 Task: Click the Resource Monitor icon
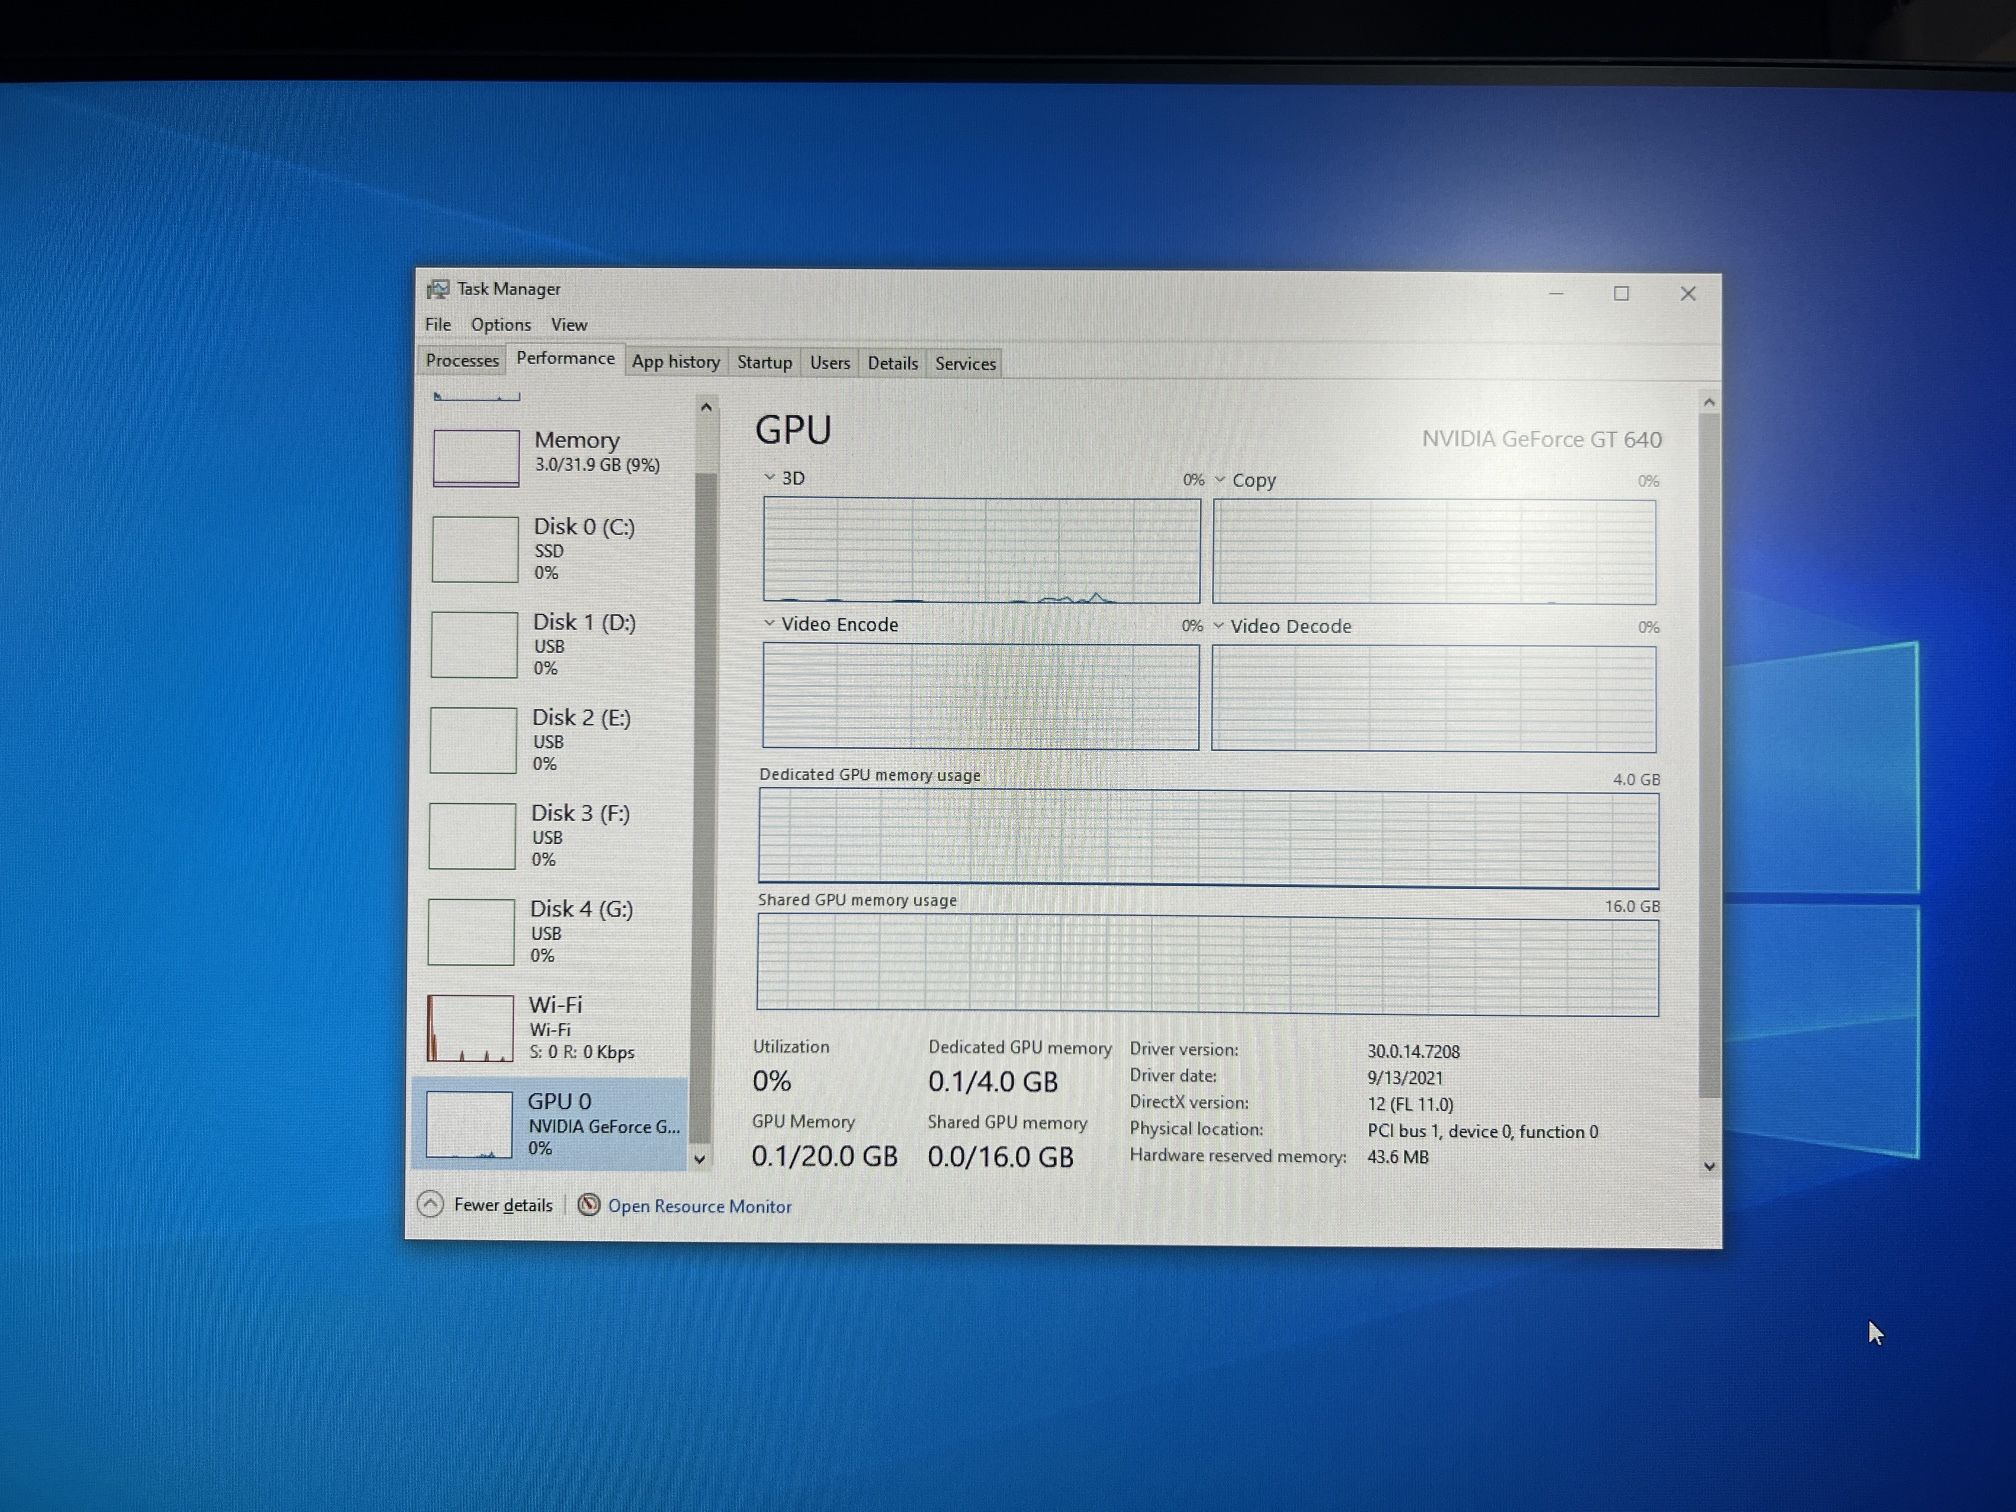[589, 1204]
